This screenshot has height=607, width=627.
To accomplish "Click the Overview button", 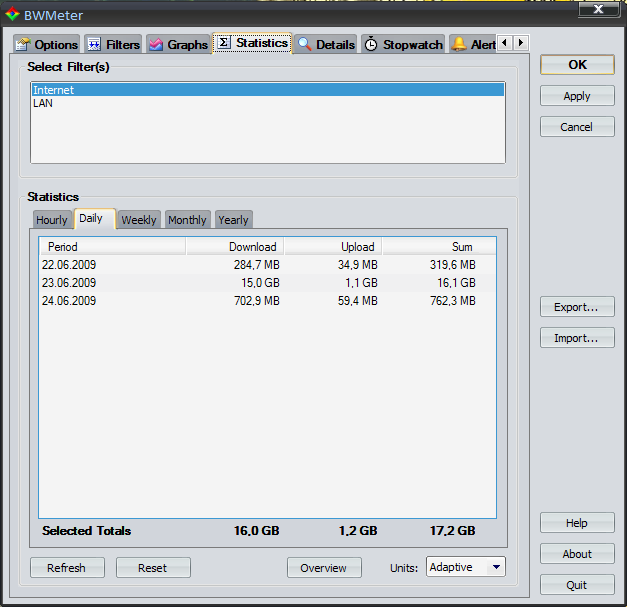I will pyautogui.click(x=324, y=567).
